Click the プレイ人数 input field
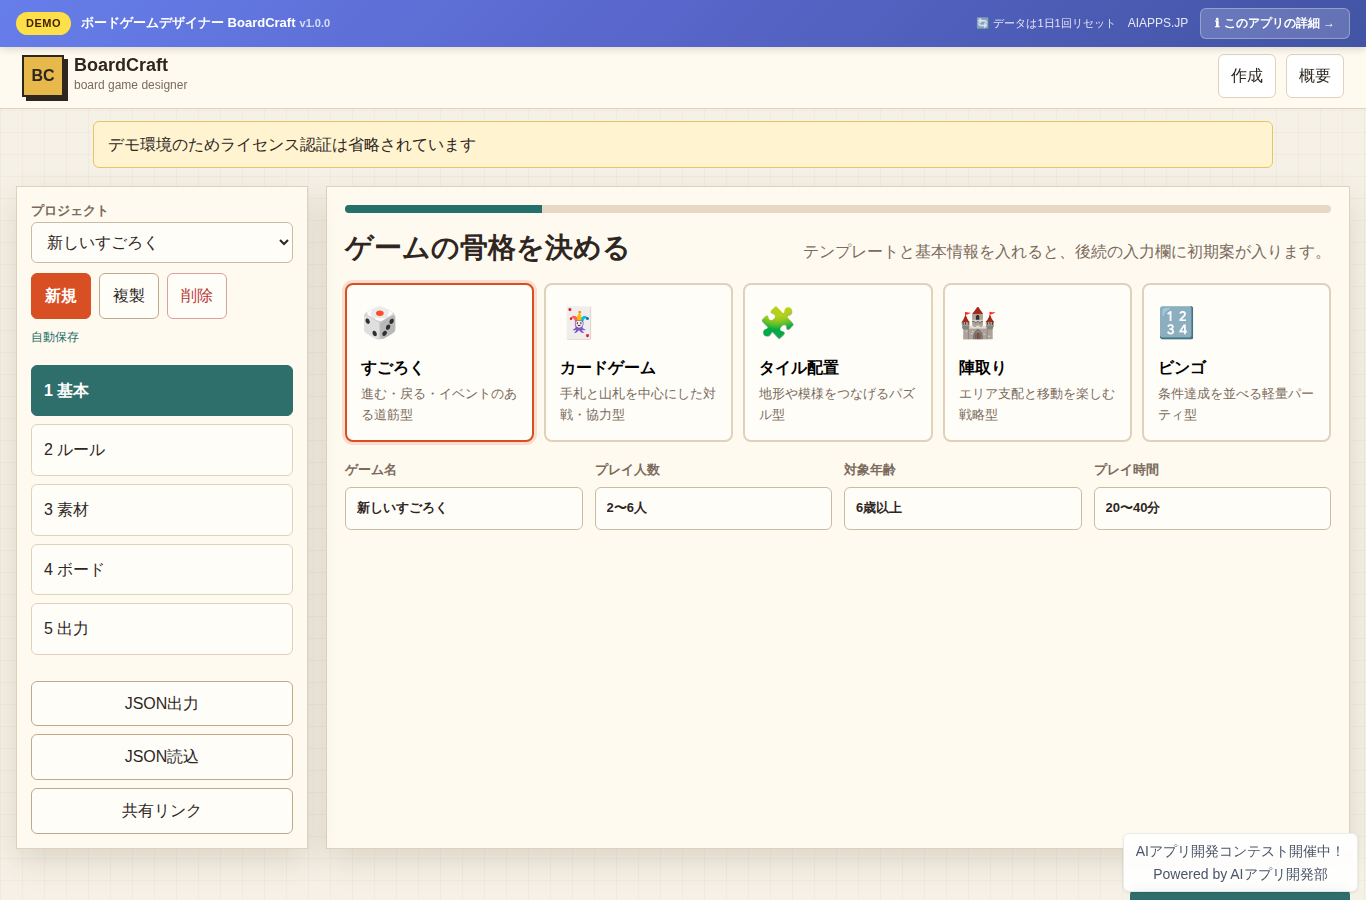Screen dimensions: 1366x900 click(713, 508)
